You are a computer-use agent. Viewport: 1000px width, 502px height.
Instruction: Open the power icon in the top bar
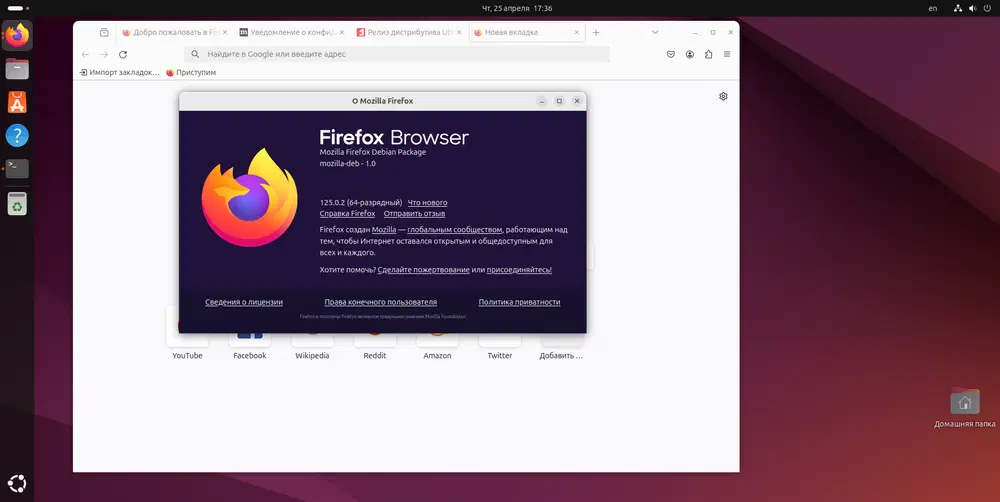(987, 8)
